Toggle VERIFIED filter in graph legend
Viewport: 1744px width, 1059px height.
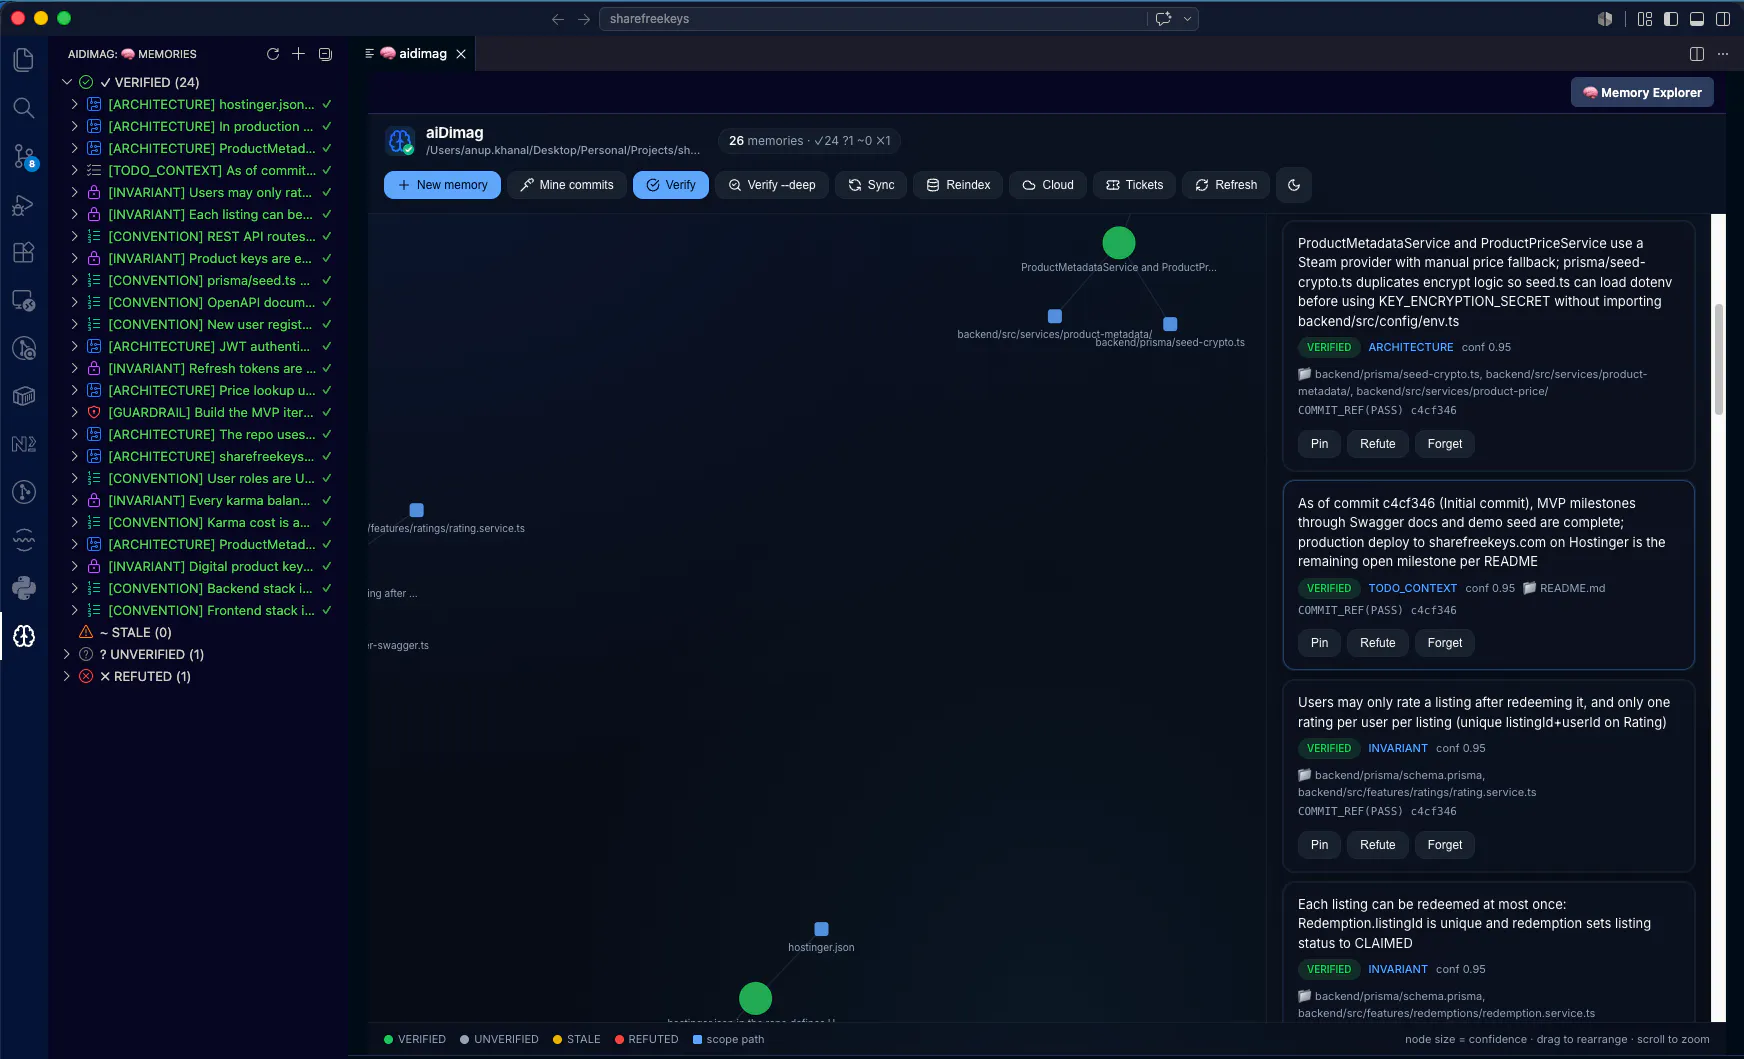(415, 1039)
